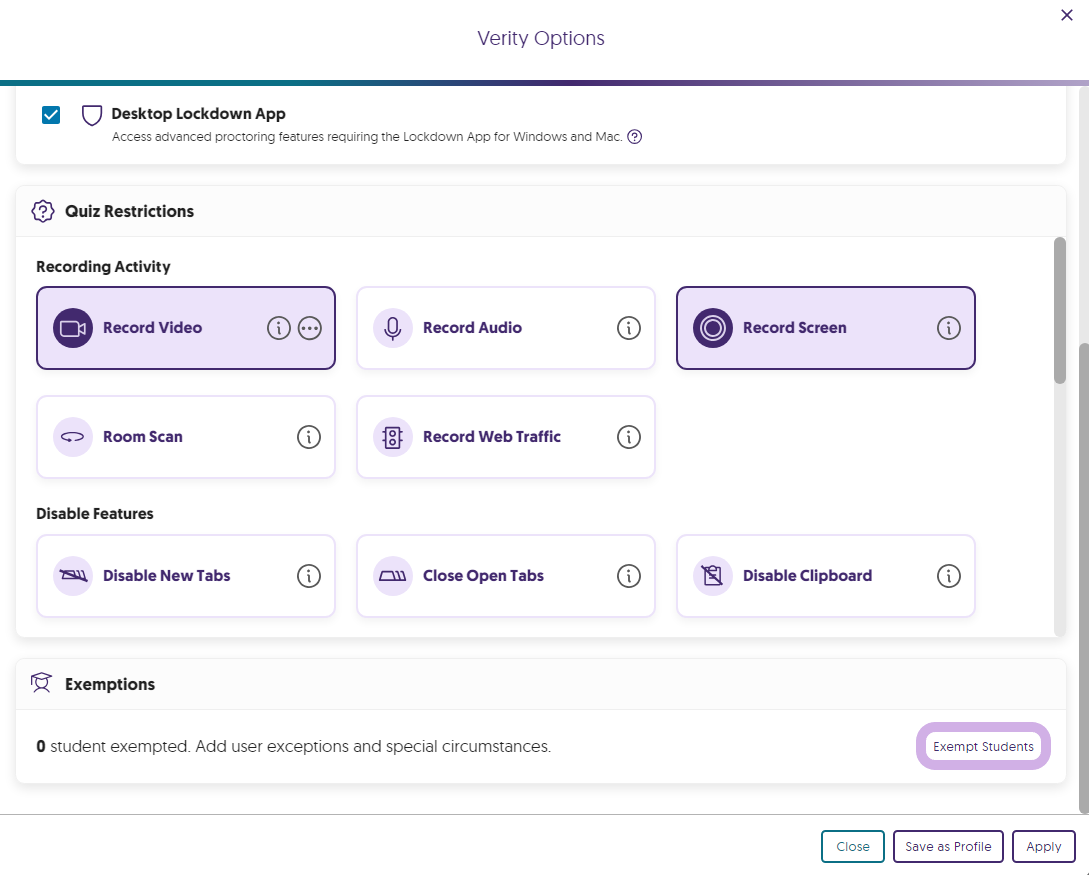Viewport: 1089px width, 875px height.
Task: Click the Room Scan rotation icon
Action: [73, 437]
